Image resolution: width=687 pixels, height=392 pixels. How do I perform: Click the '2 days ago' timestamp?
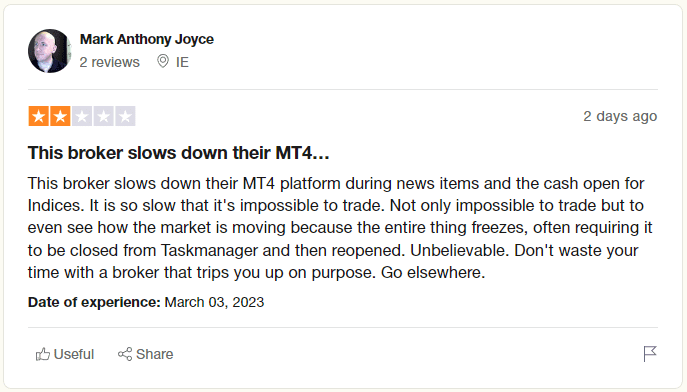click(x=620, y=116)
